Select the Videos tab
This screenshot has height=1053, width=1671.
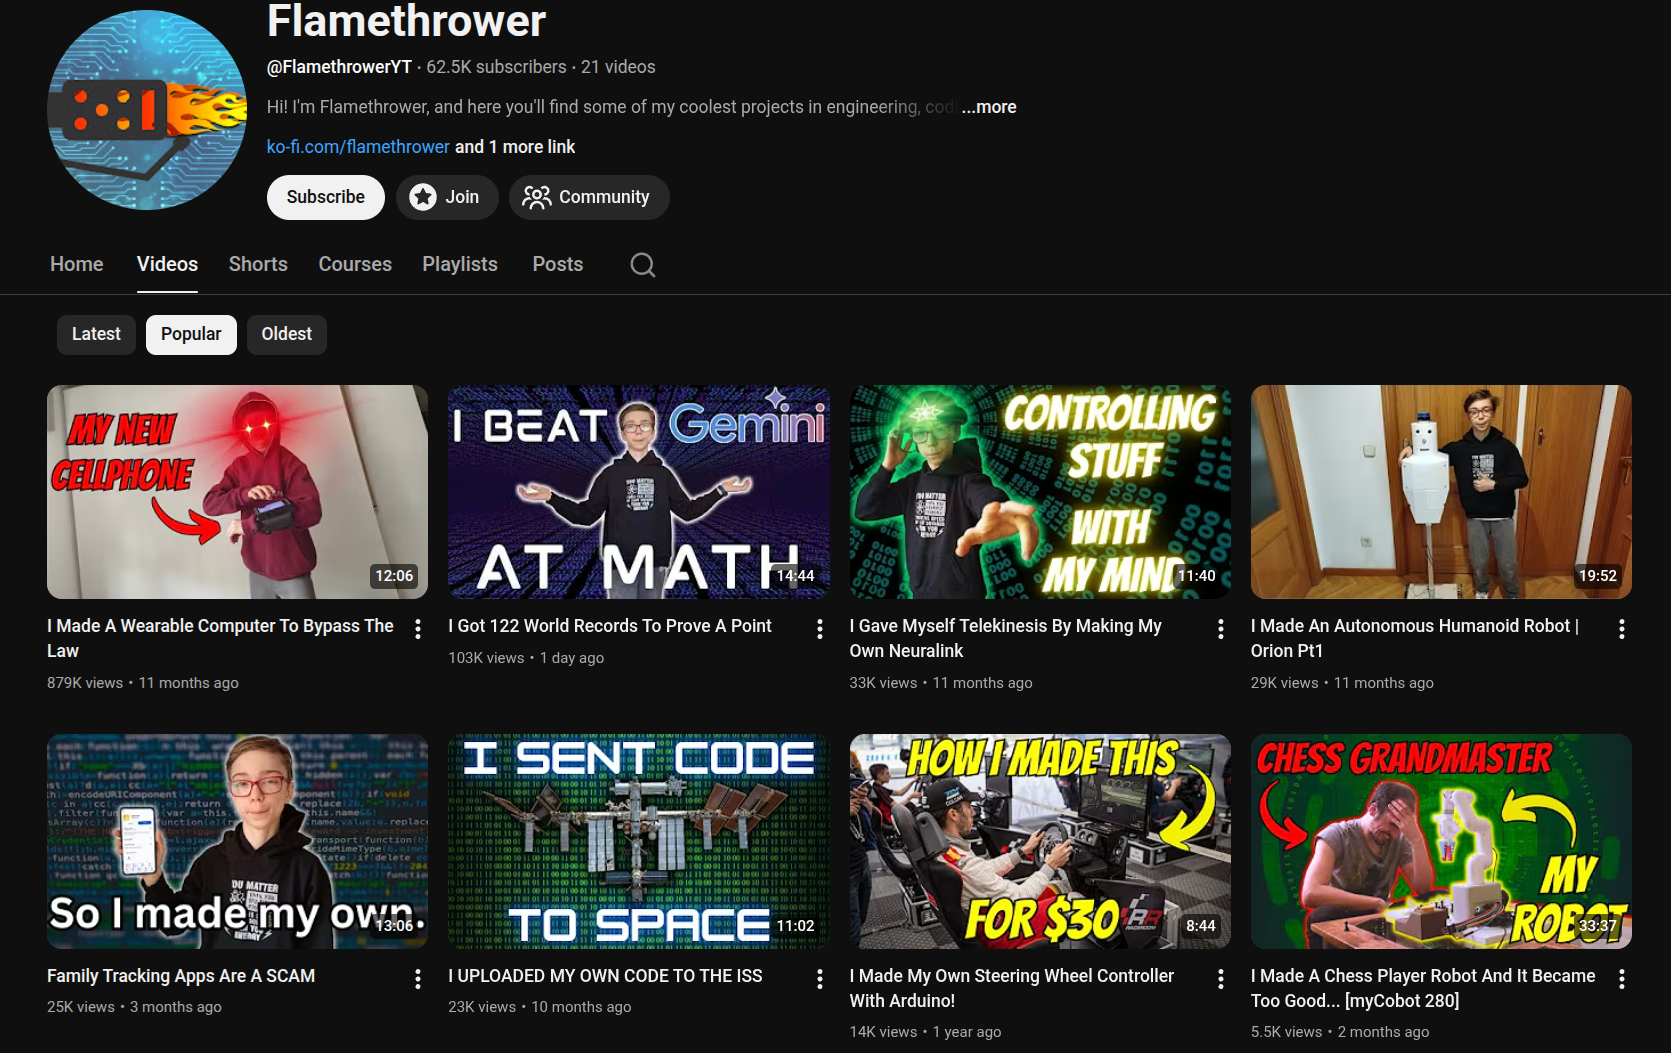coord(167,264)
